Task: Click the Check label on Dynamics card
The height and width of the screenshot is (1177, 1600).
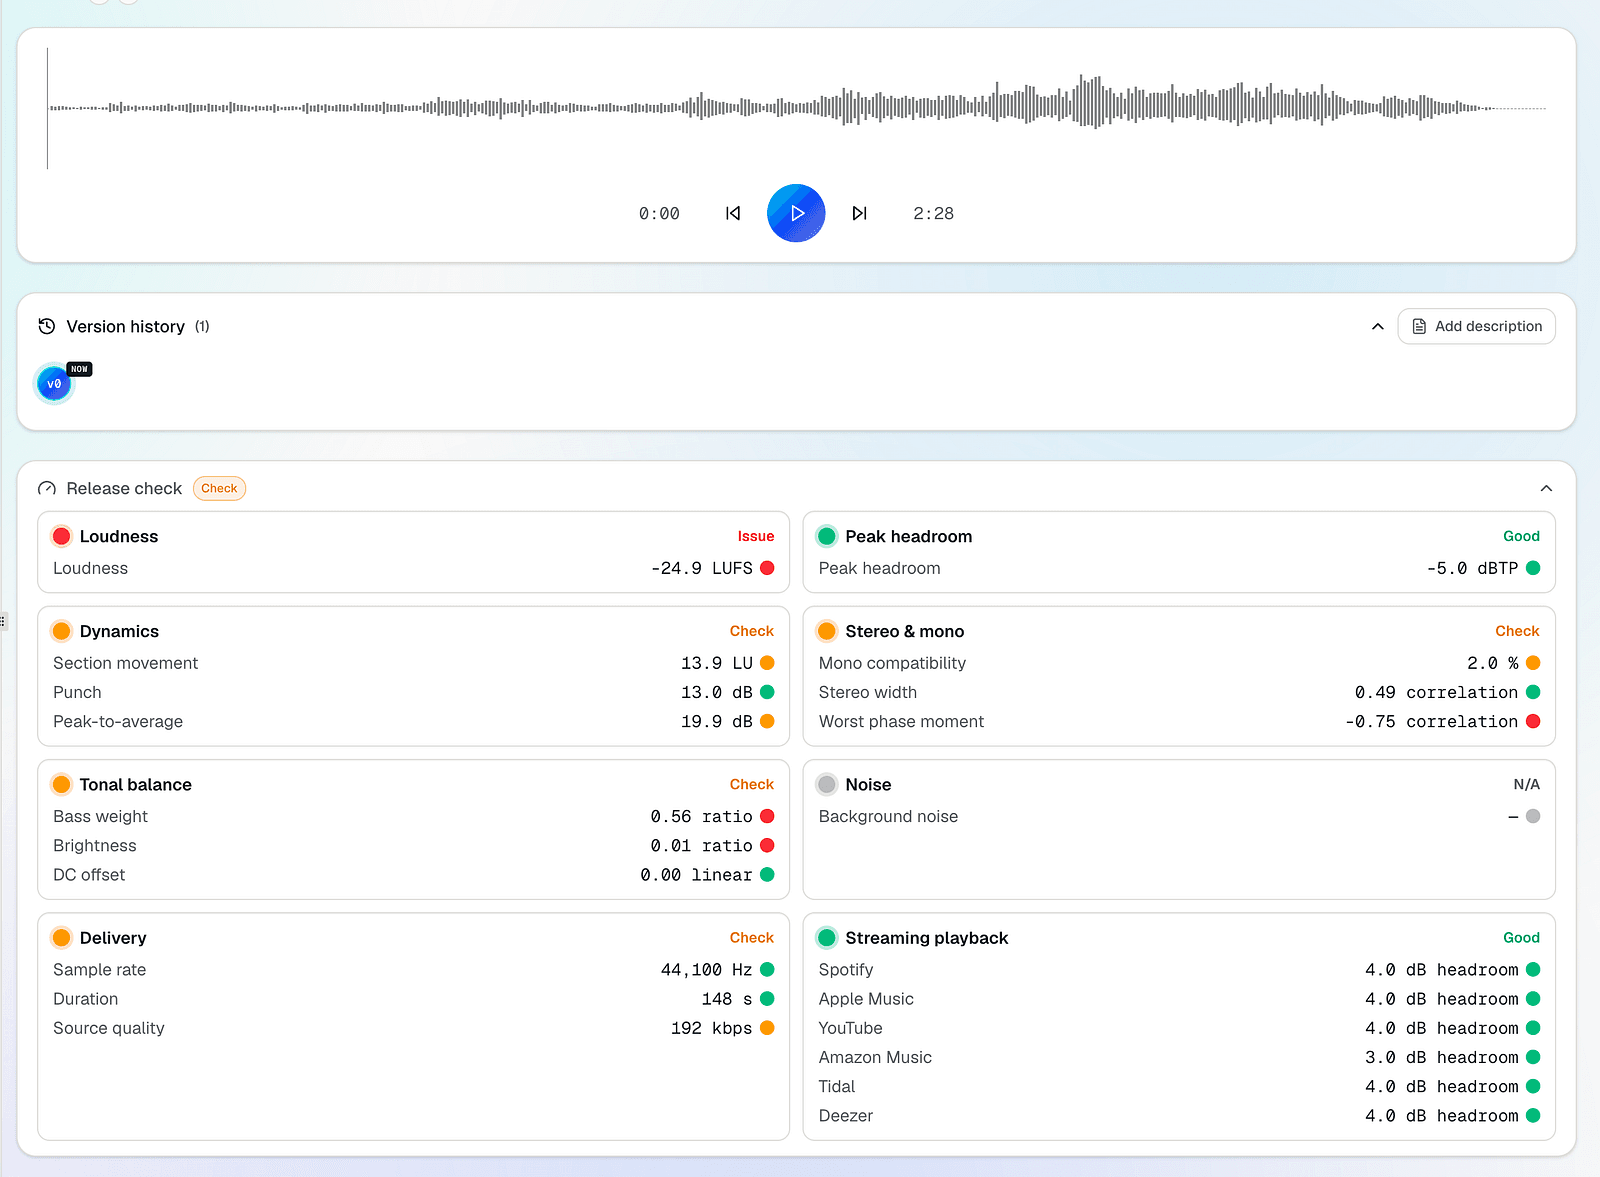Action: tap(752, 631)
